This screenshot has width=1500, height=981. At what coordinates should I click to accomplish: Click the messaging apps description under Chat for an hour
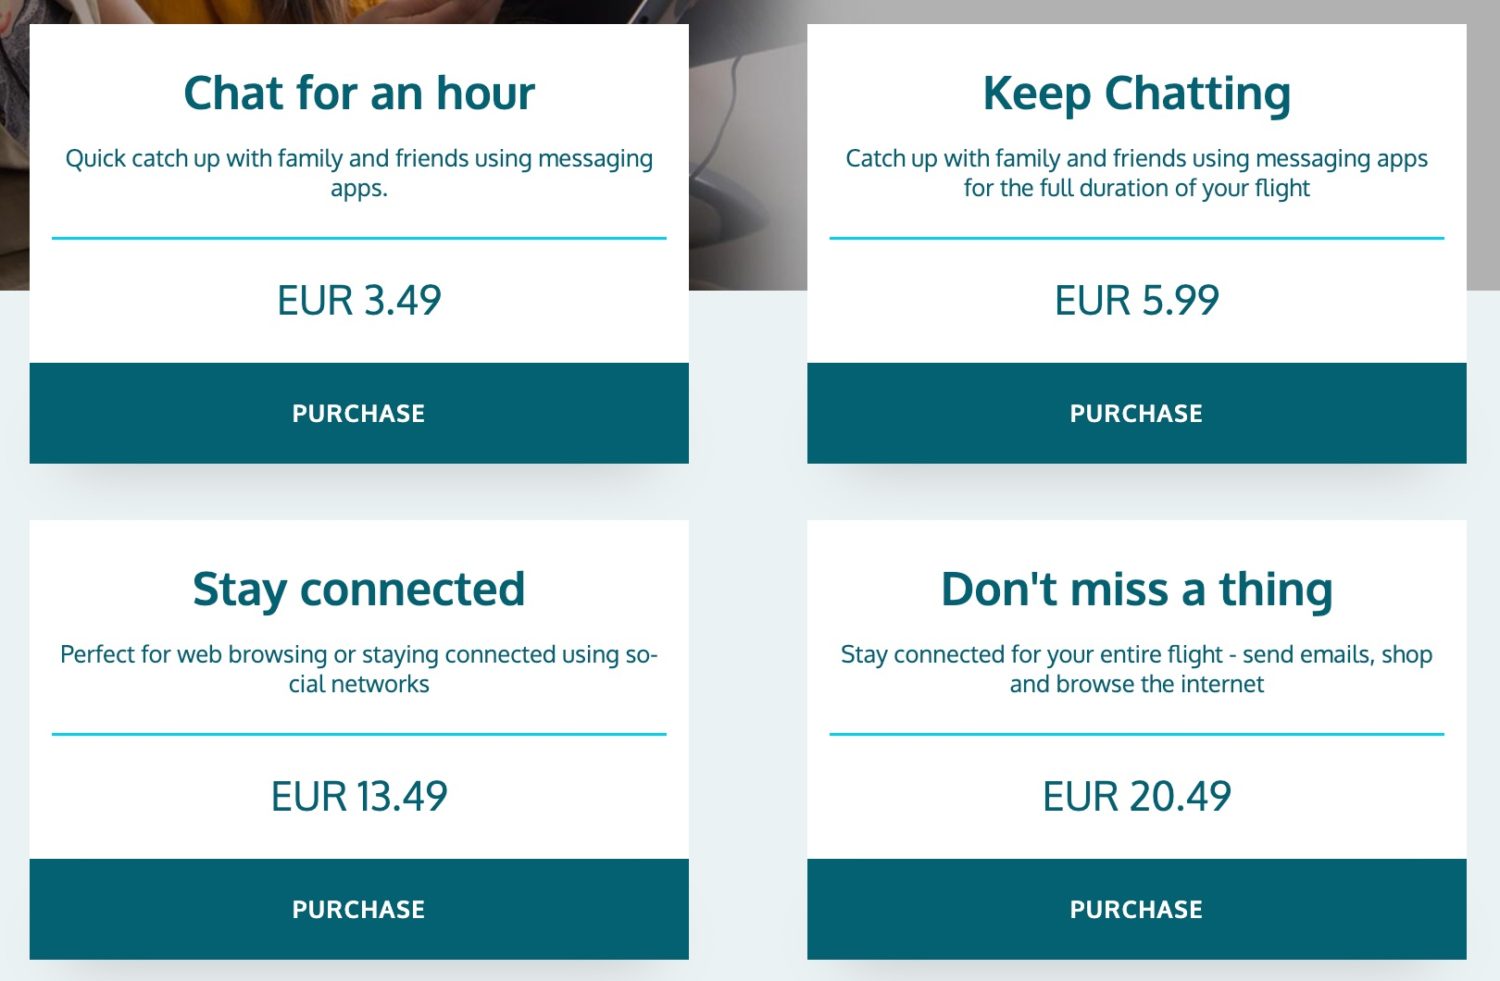[x=358, y=172]
